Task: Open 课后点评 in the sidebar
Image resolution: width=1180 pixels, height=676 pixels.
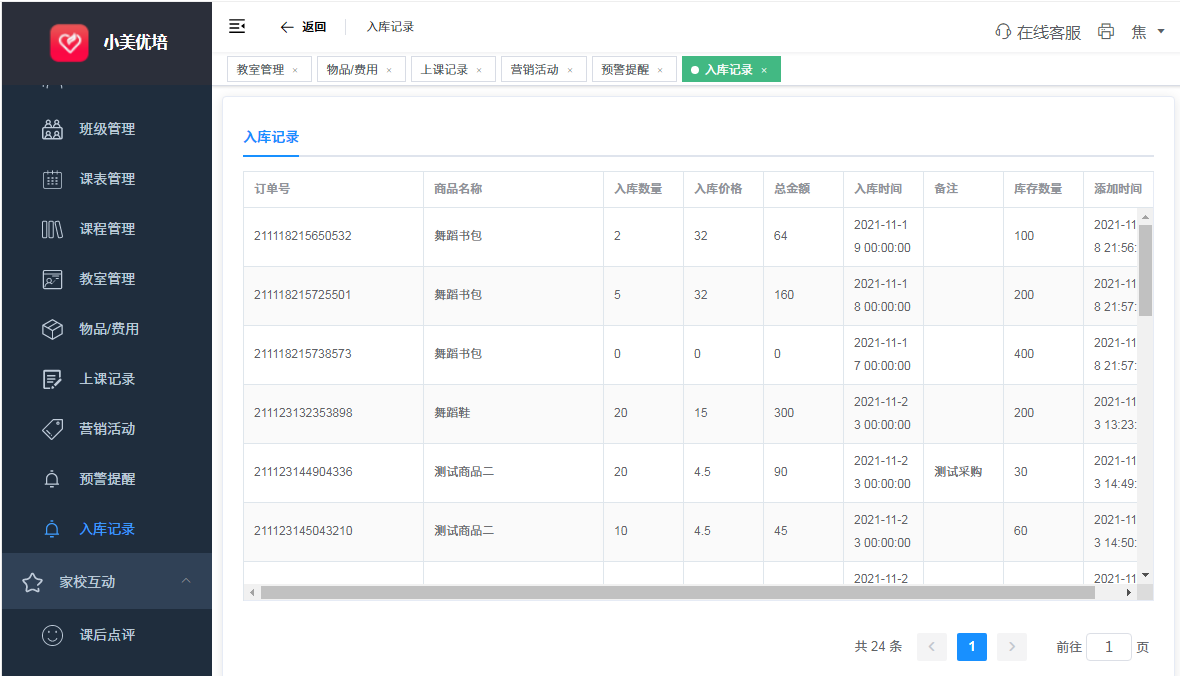Action: pyautogui.click(x=107, y=635)
